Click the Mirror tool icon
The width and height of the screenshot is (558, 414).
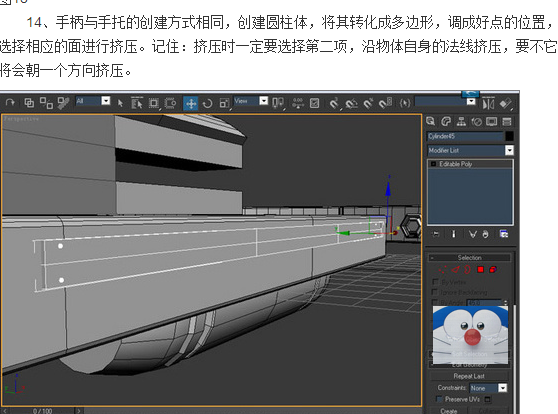click(488, 104)
